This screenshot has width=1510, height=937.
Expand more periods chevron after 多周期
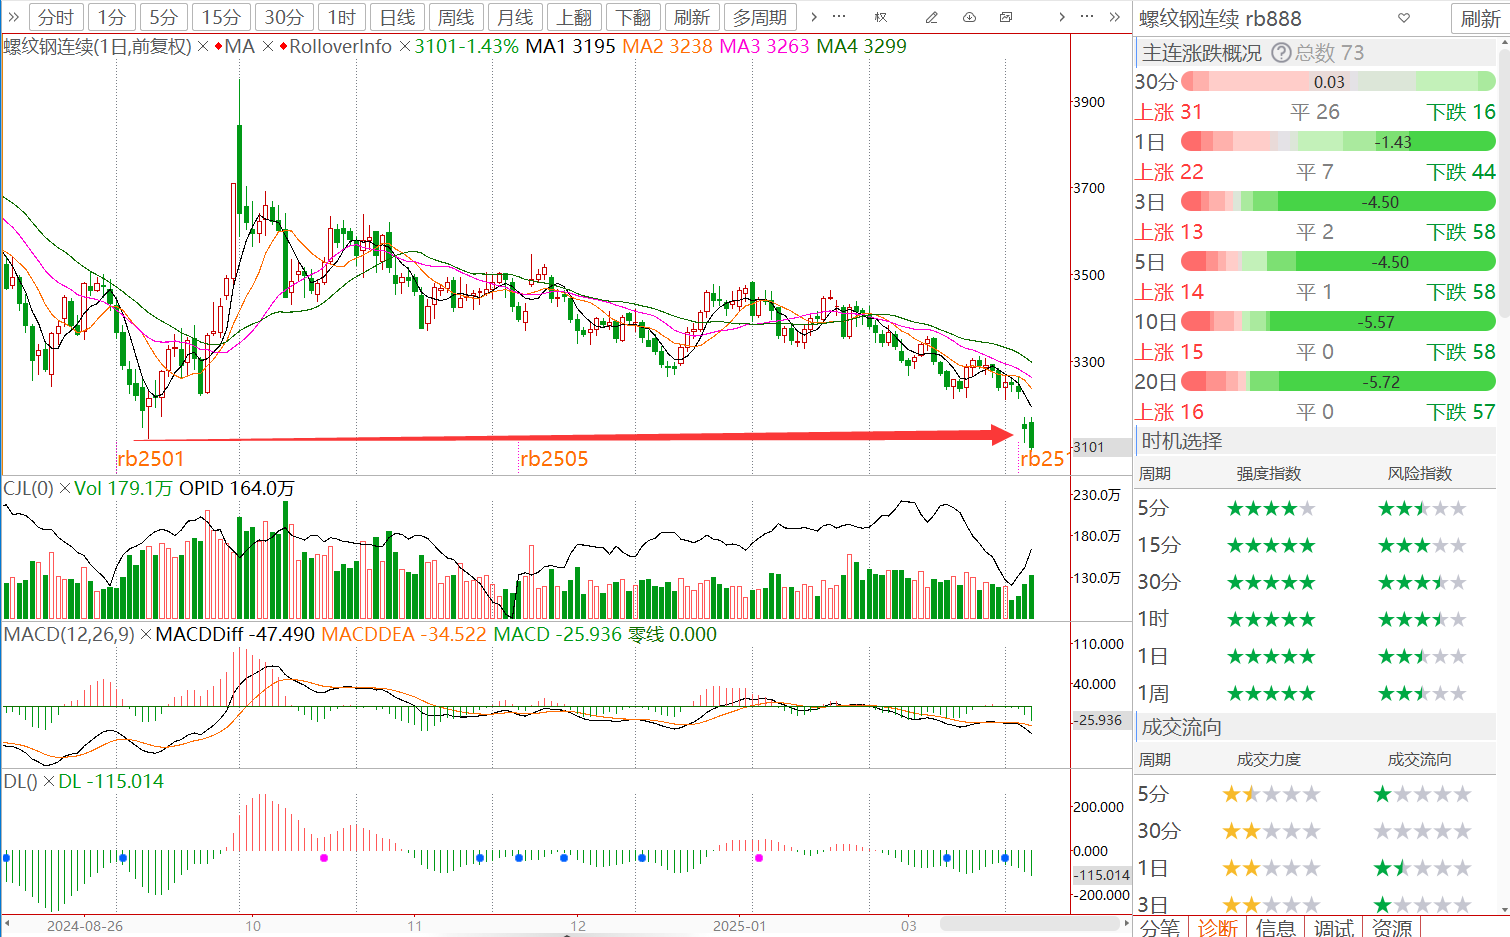[814, 17]
